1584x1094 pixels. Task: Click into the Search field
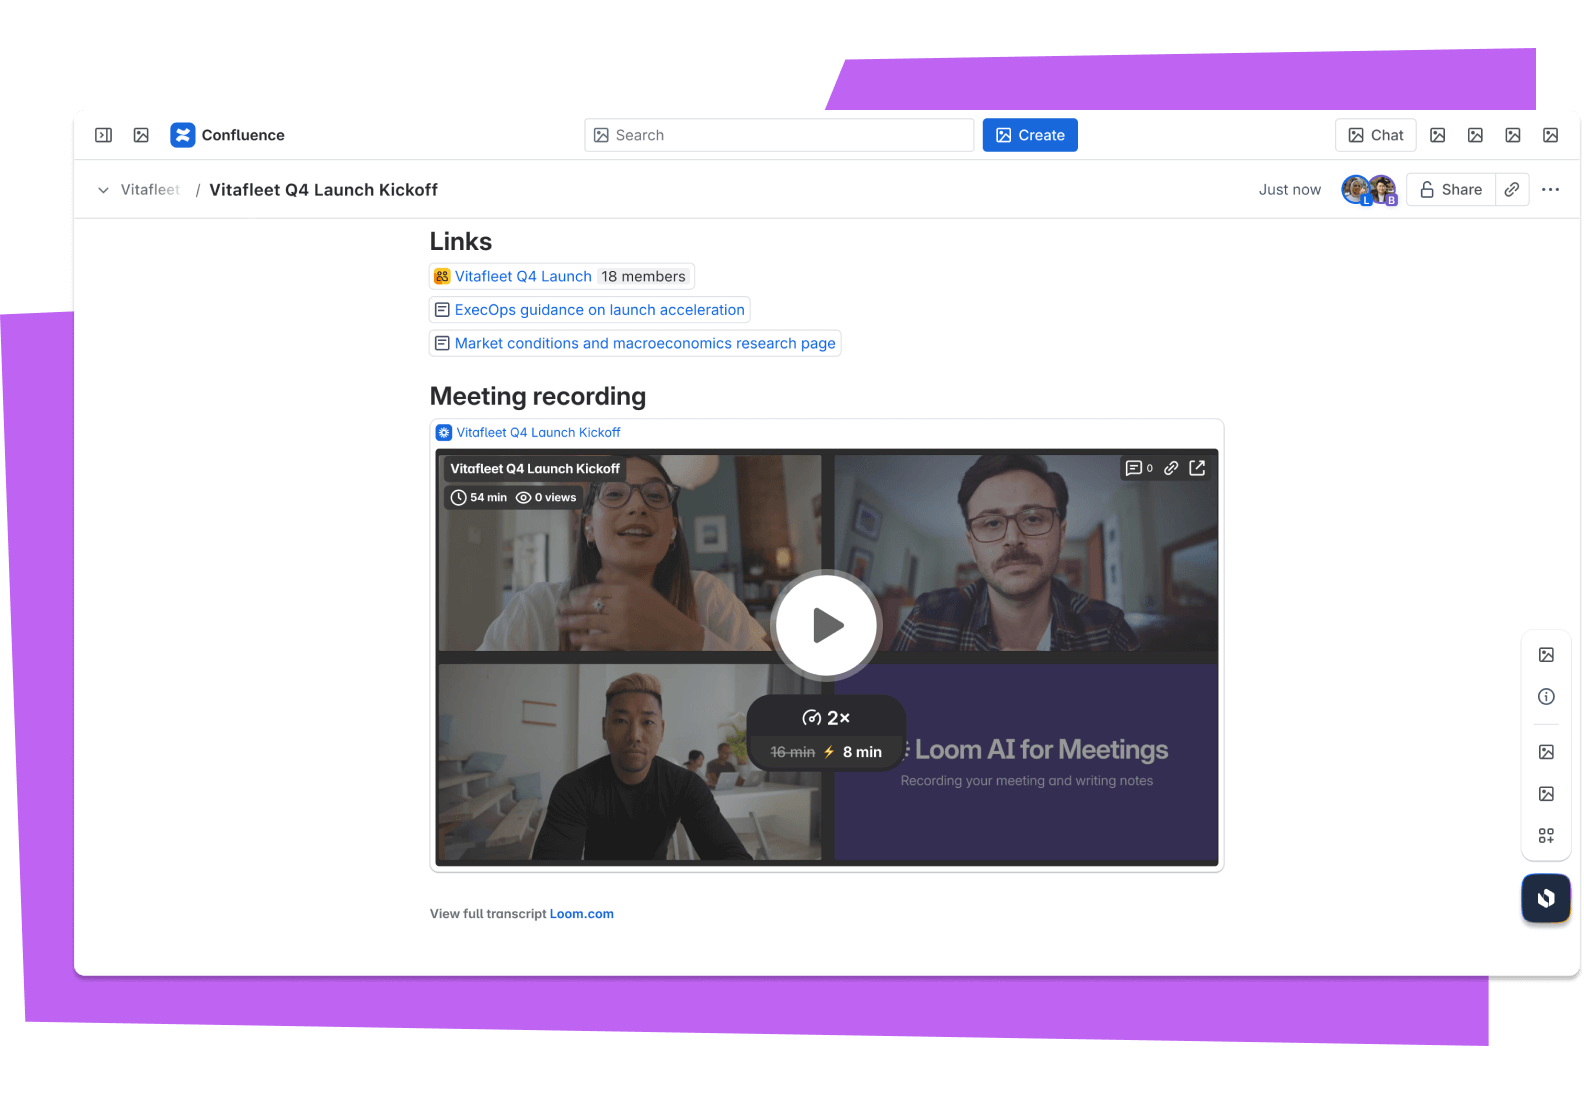779,135
